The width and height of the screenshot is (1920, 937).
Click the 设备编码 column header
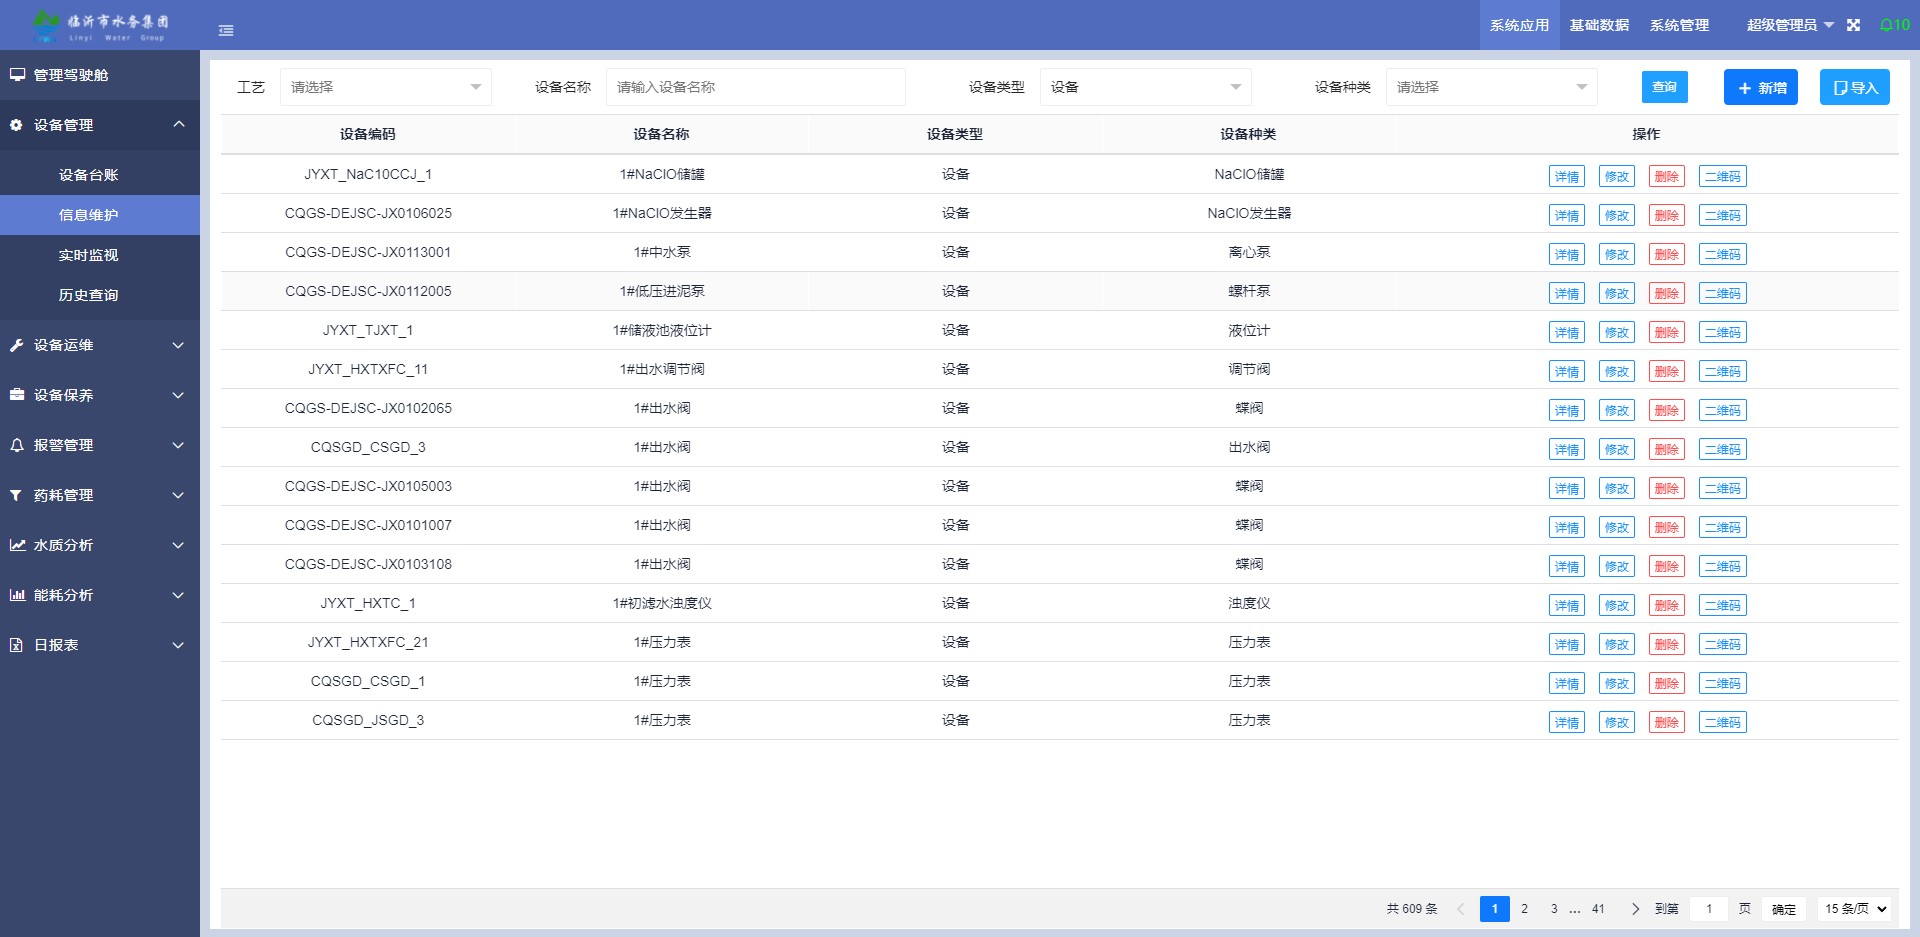(368, 134)
